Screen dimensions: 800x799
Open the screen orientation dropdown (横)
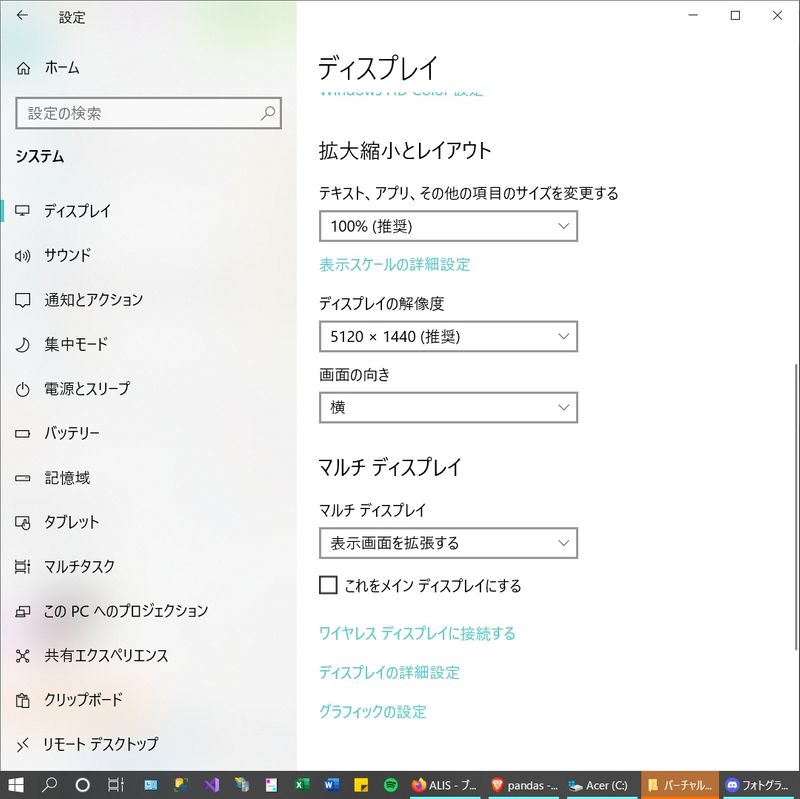coord(448,407)
